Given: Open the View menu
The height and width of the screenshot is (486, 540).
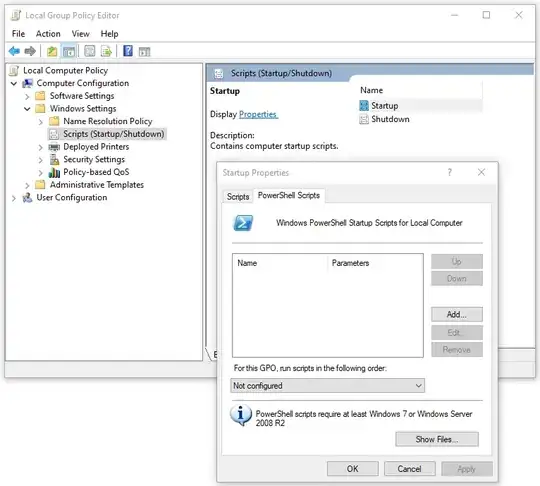Looking at the screenshot, I should point(81,34).
